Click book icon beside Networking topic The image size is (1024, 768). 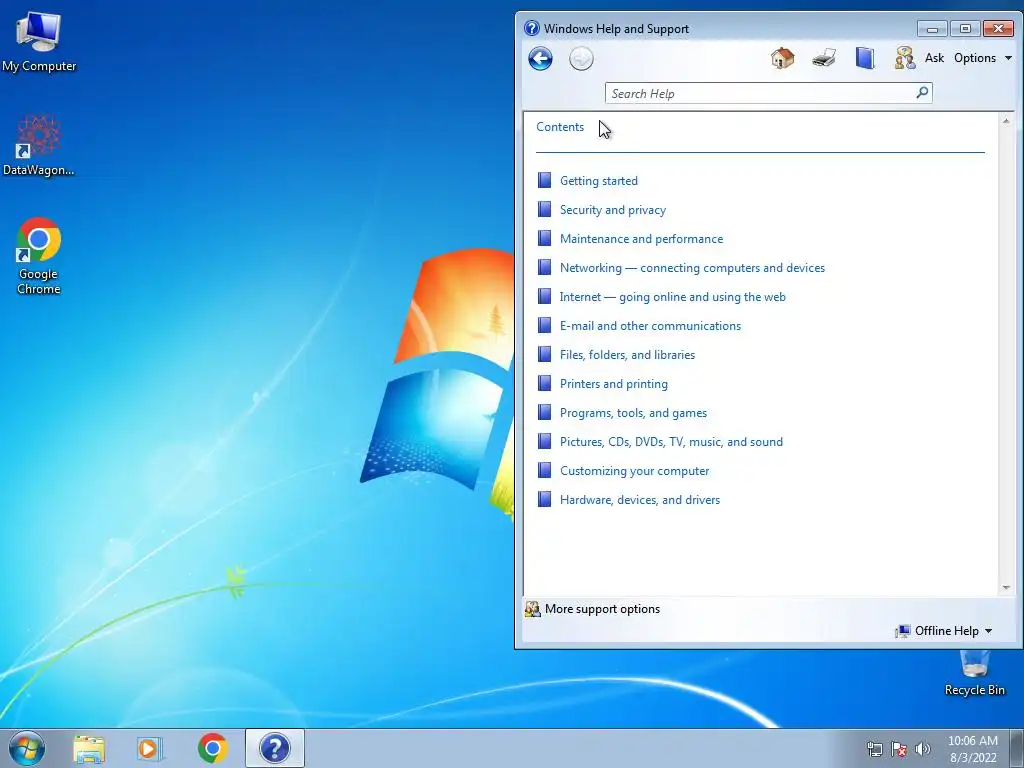pyautogui.click(x=544, y=267)
